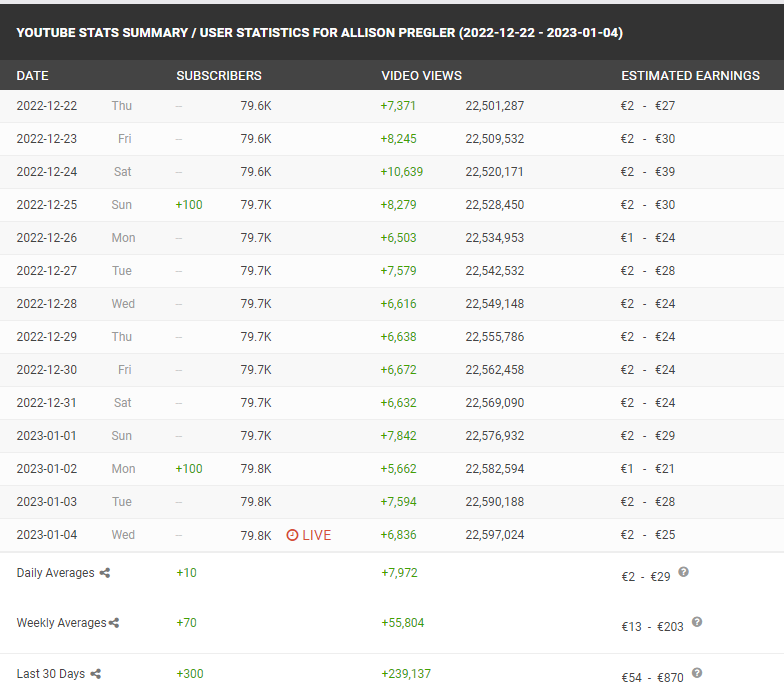Click total views 22,555,786
784x698 pixels.
[495, 337]
